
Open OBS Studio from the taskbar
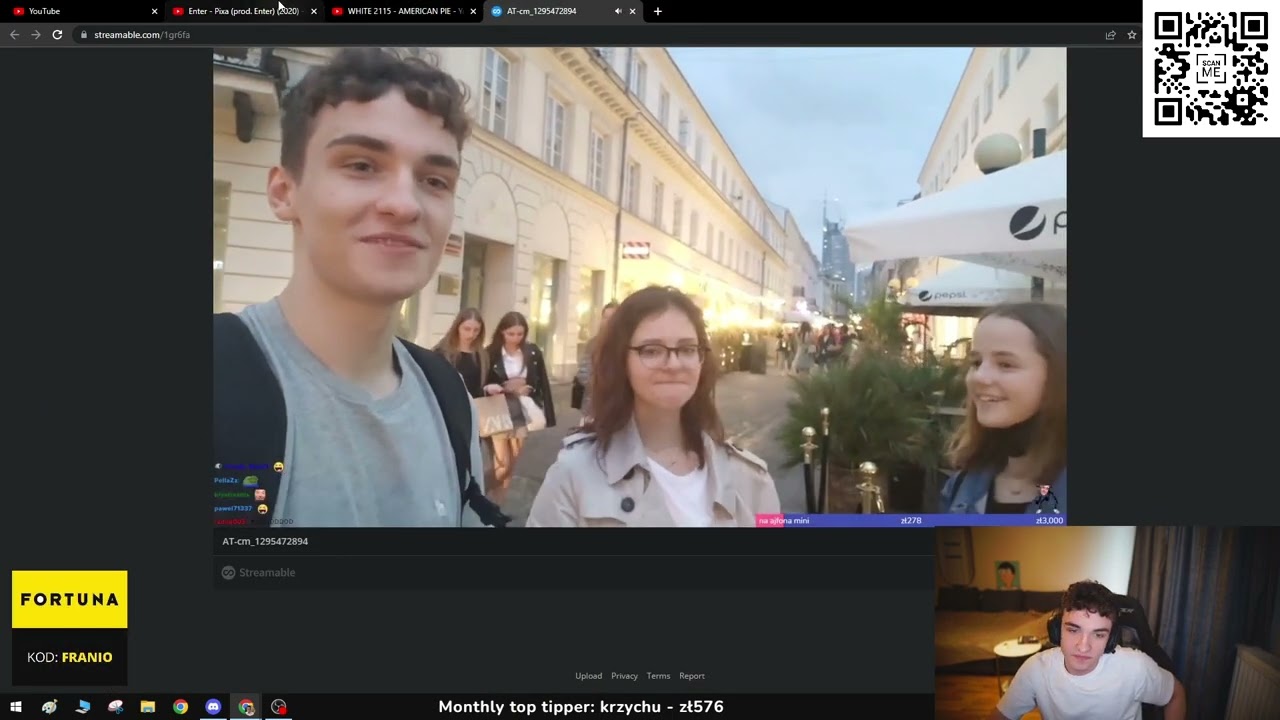[279, 707]
